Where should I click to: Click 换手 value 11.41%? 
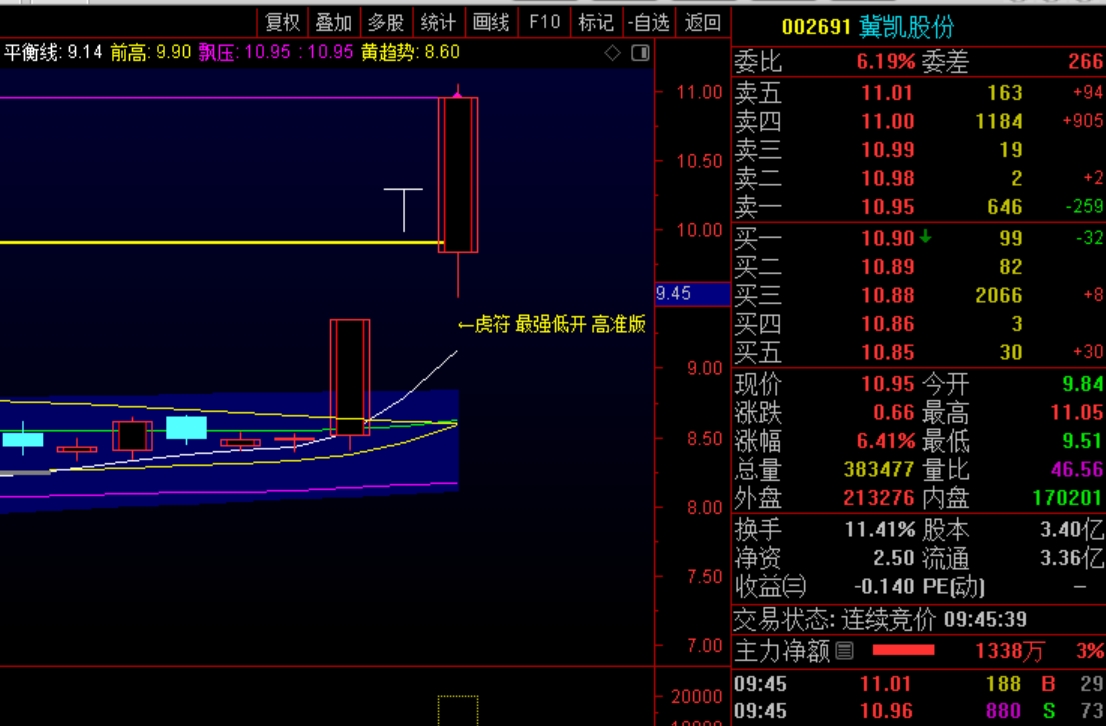tap(880, 529)
